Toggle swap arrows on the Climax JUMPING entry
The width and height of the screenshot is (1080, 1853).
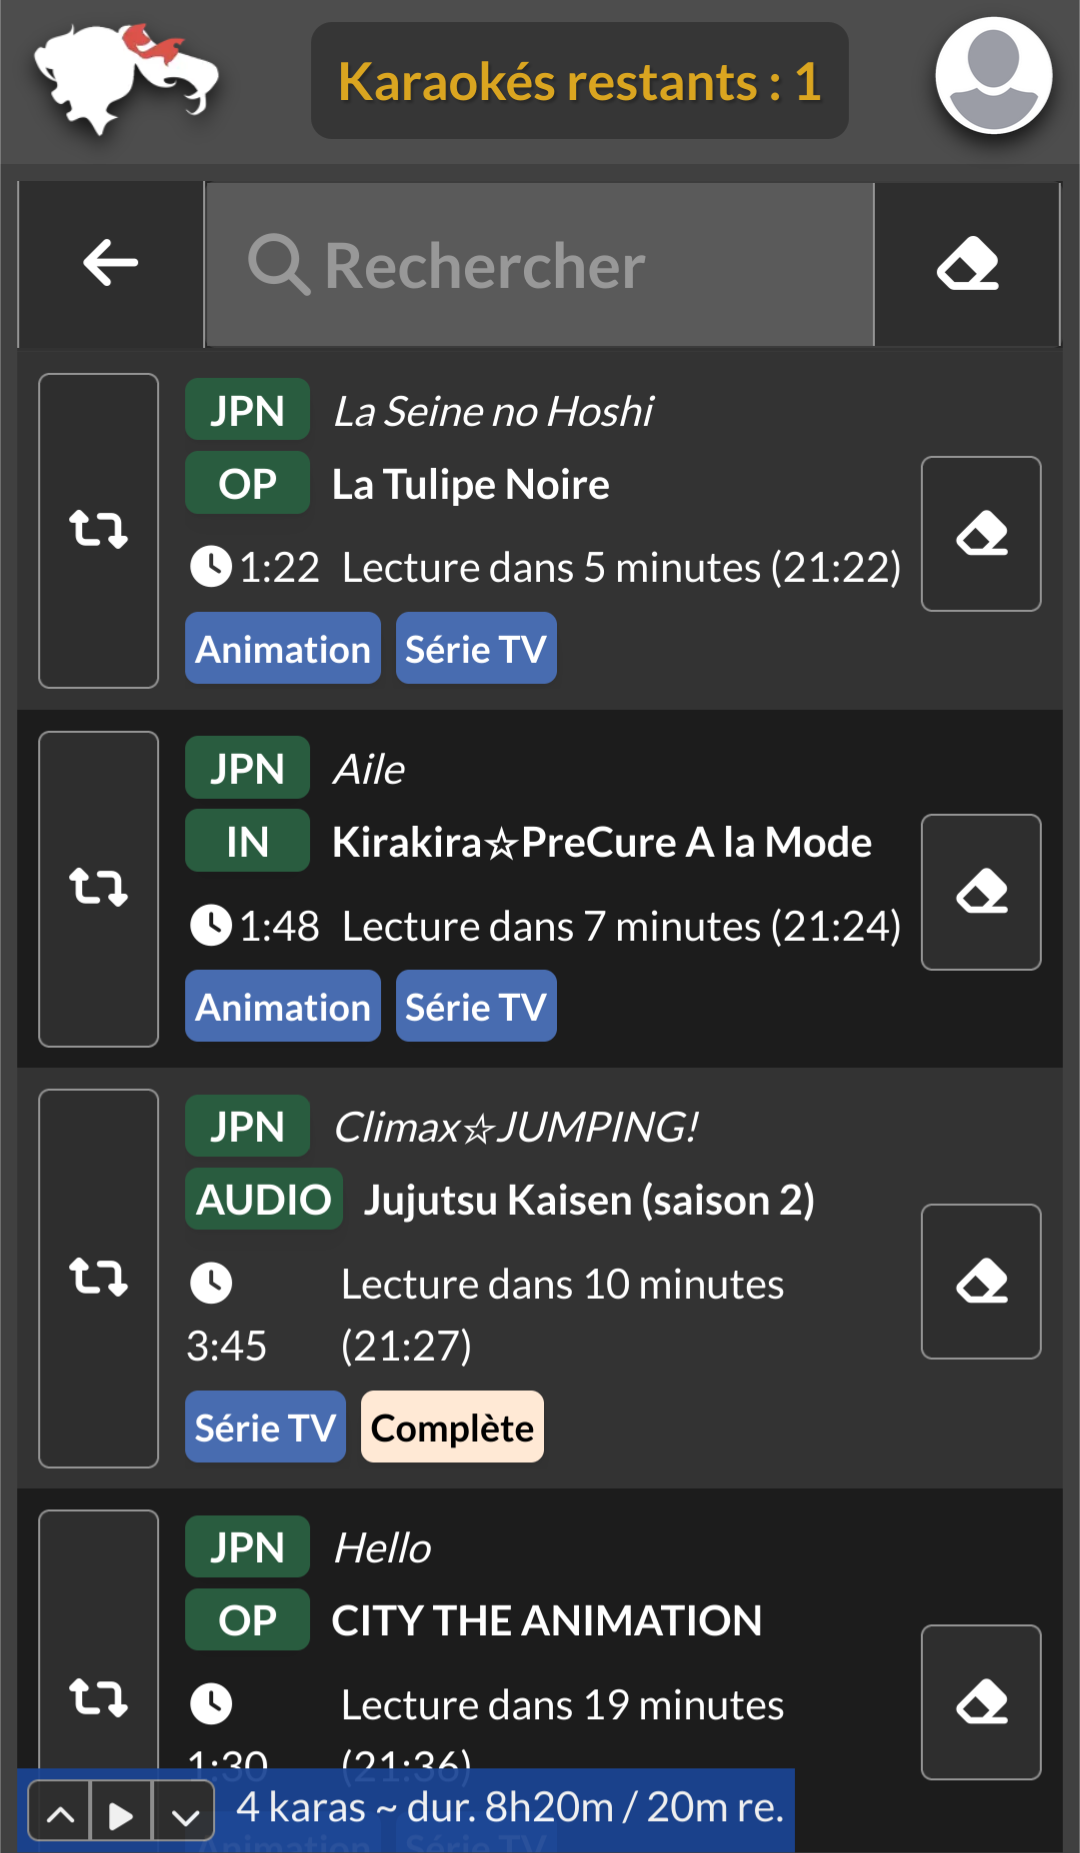[98, 1277]
